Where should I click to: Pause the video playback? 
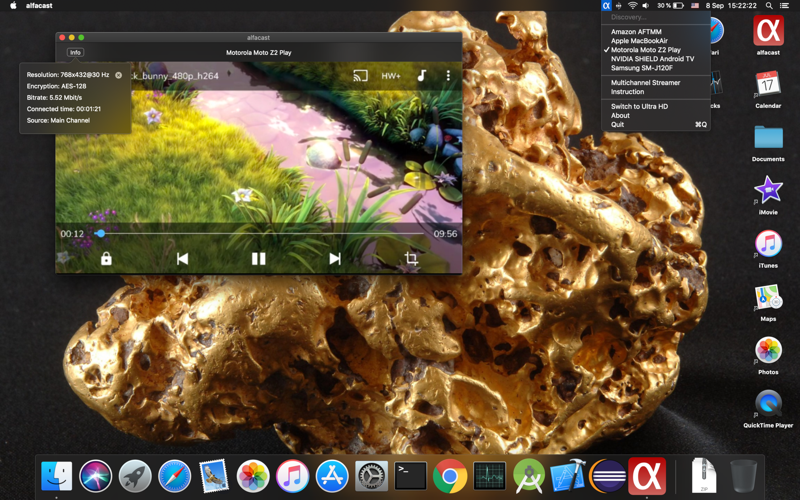coord(258,258)
